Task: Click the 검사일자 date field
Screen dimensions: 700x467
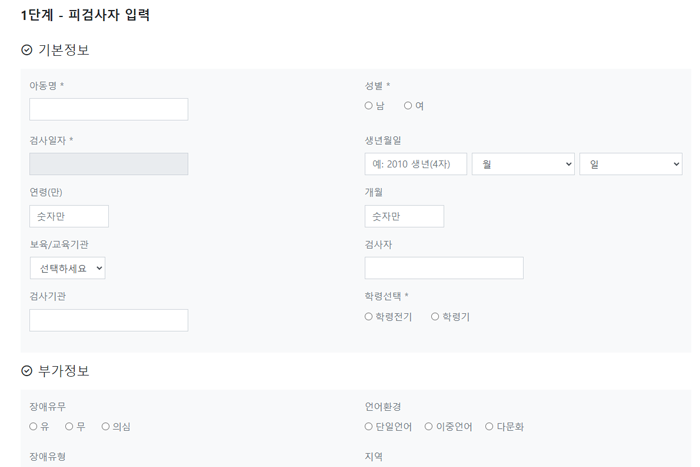Action: tap(108, 164)
